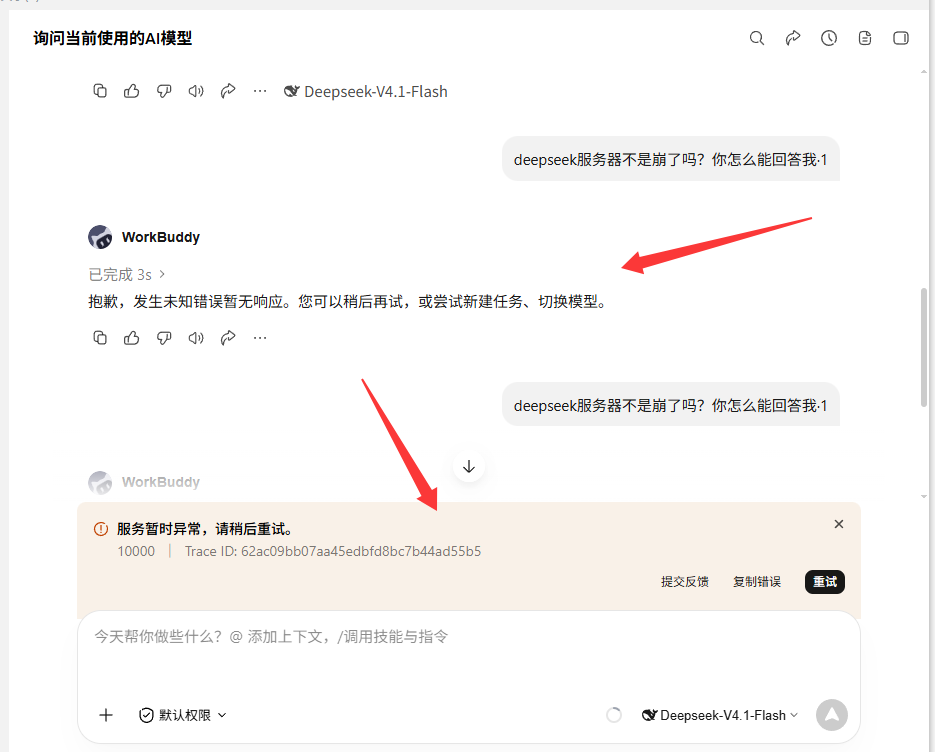Screen dimensions: 935x752
Task: Play audio for the 抱歉，发生未知错误 reply
Action: pos(196,338)
